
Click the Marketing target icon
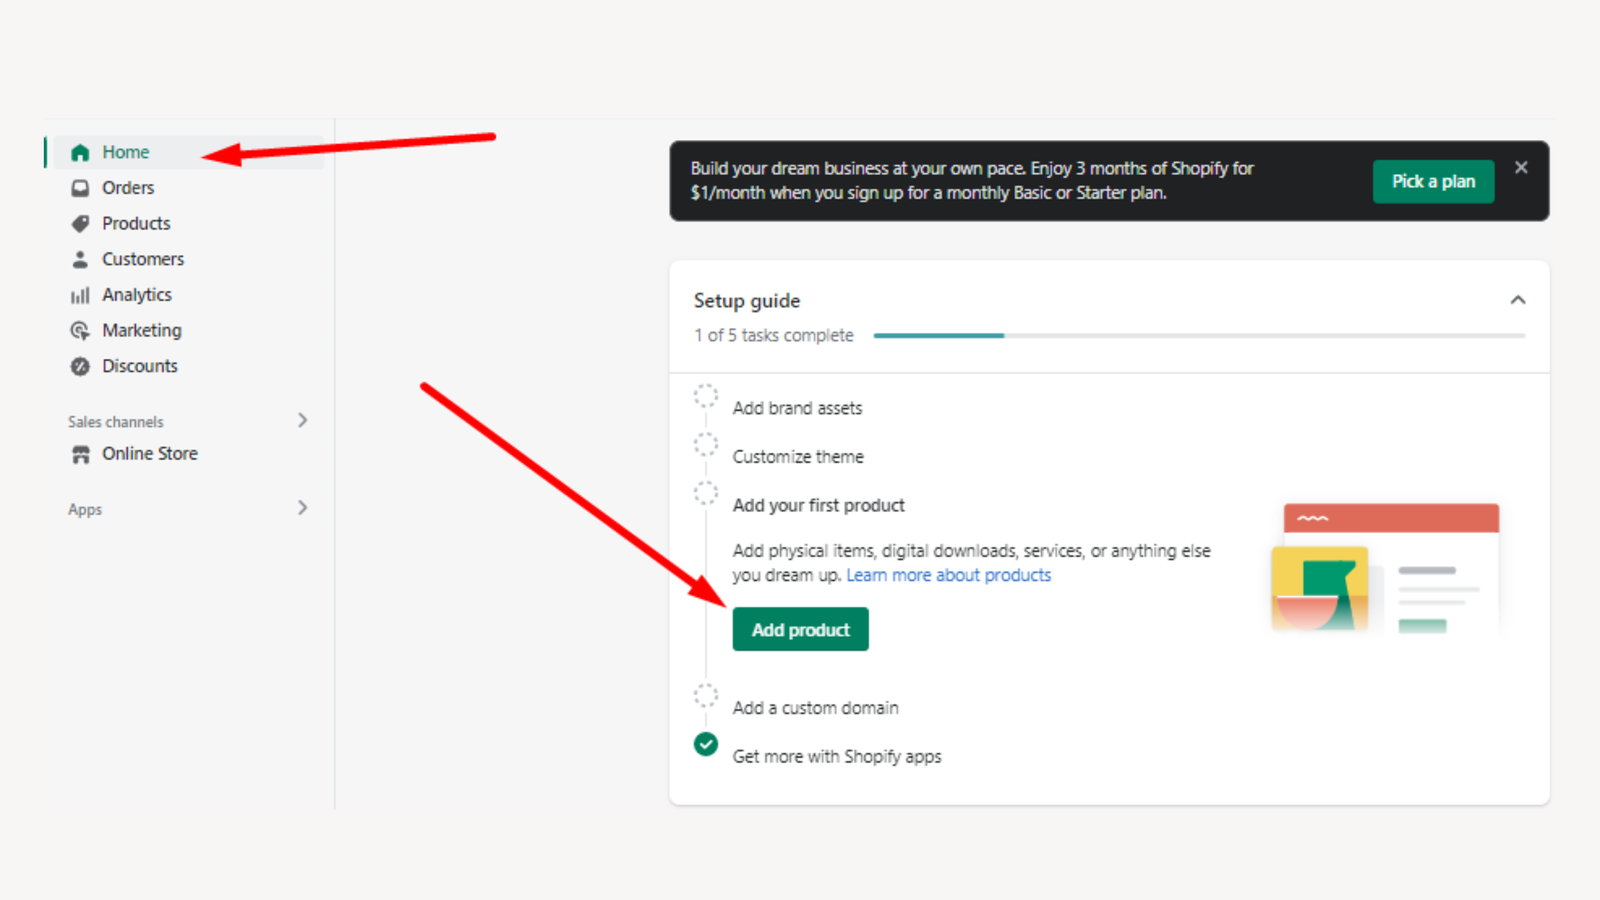coord(80,331)
